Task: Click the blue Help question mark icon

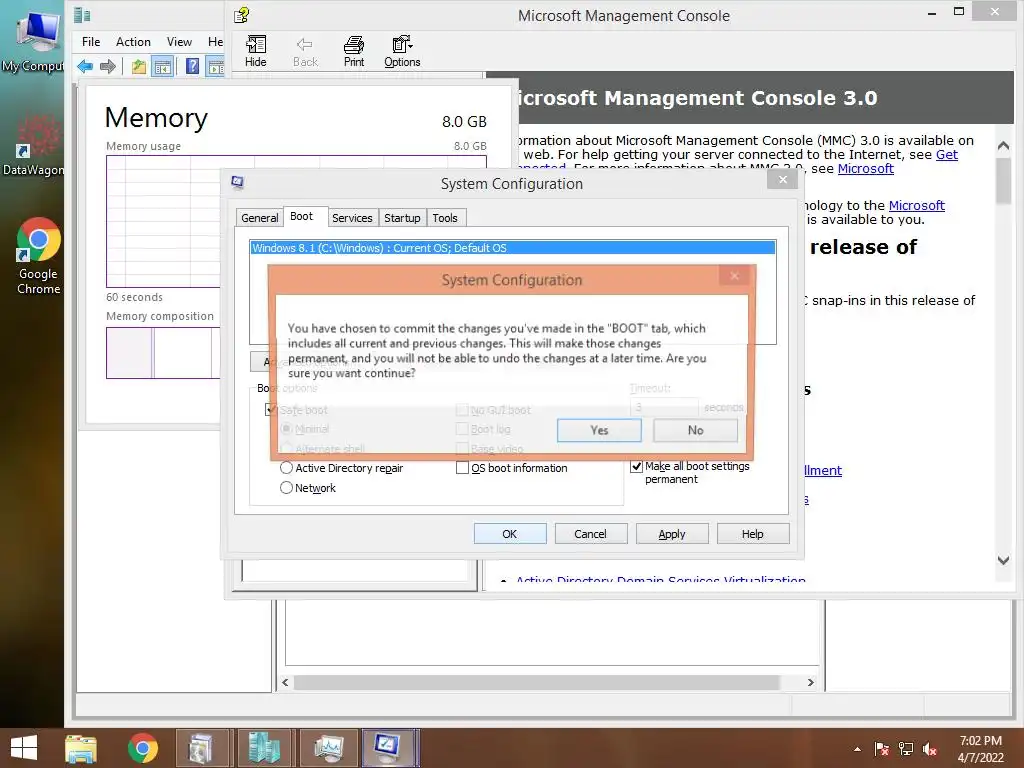Action: tap(193, 66)
